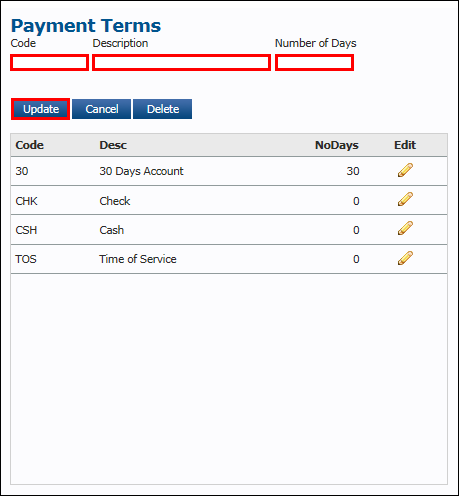The height and width of the screenshot is (496, 459).
Task: Edit the 30 Days Account payment term
Action: coord(405,170)
